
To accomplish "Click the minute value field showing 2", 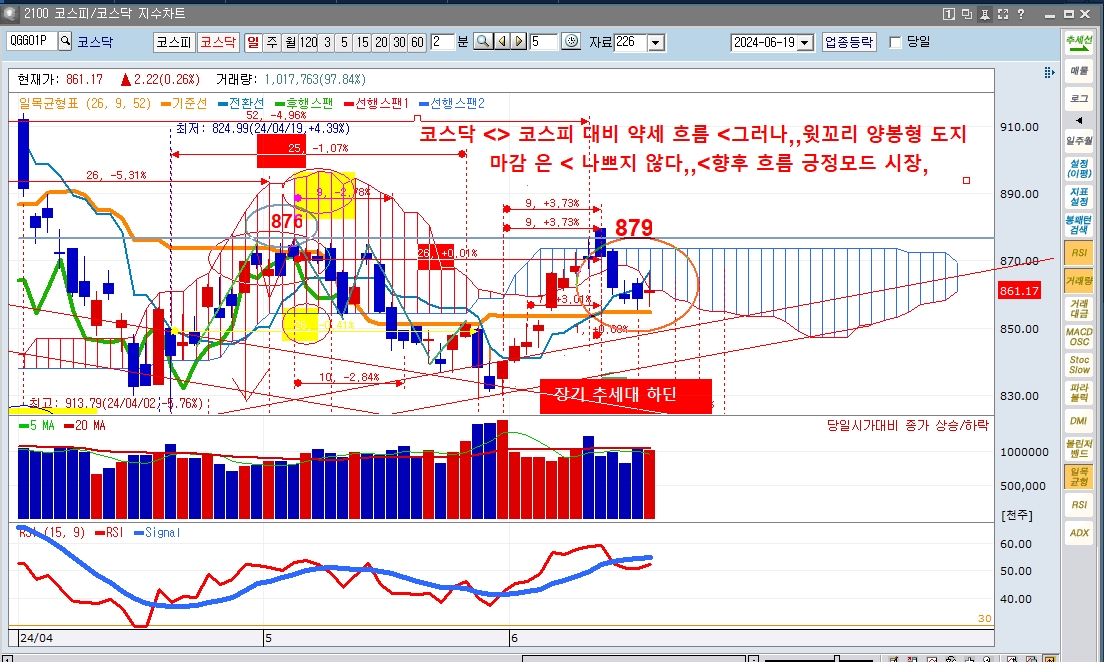I will (442, 42).
